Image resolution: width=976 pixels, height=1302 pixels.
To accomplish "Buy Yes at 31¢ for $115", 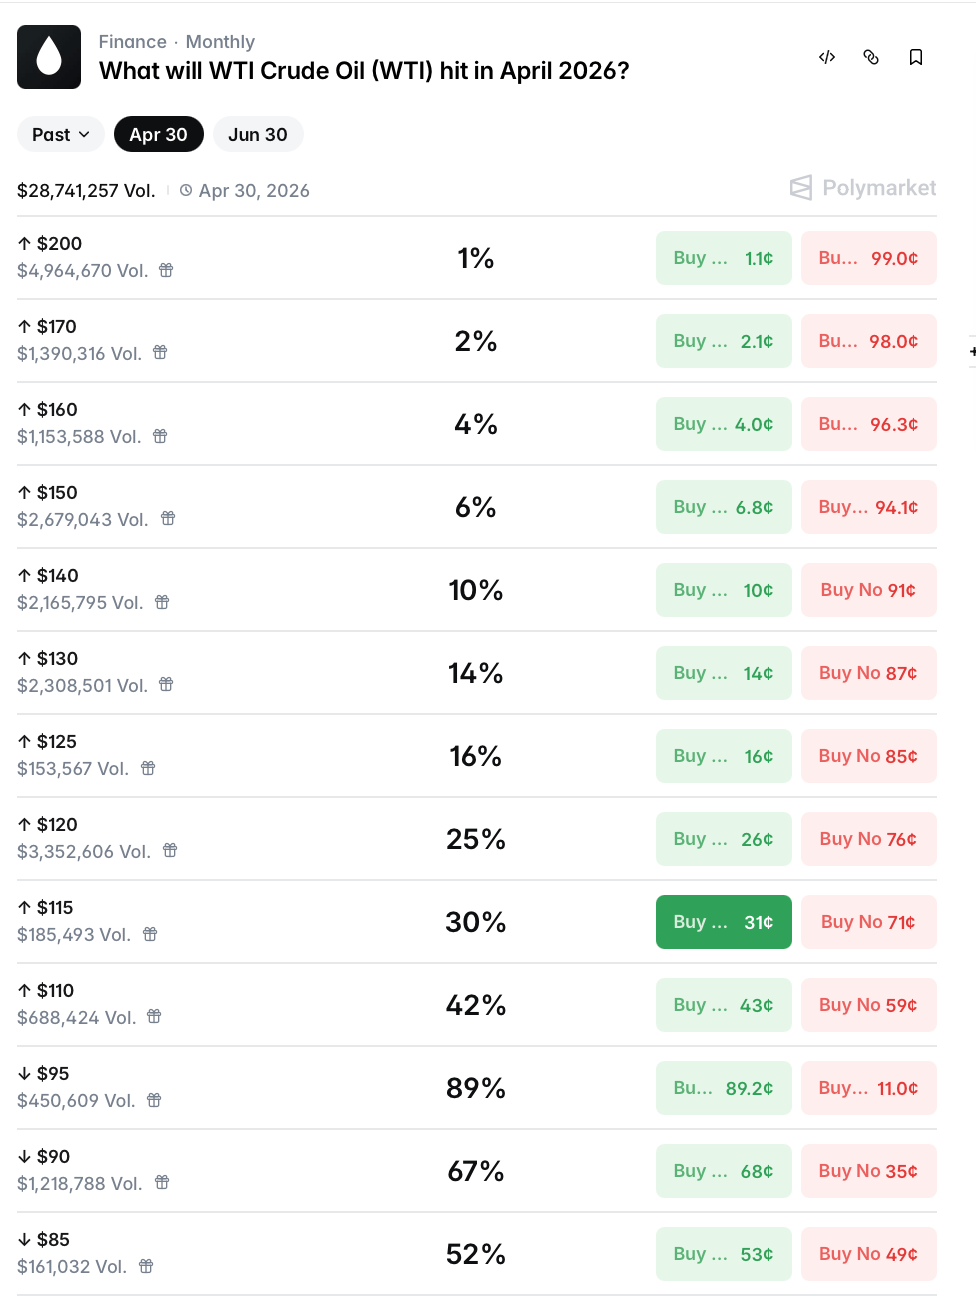I will 723,922.
